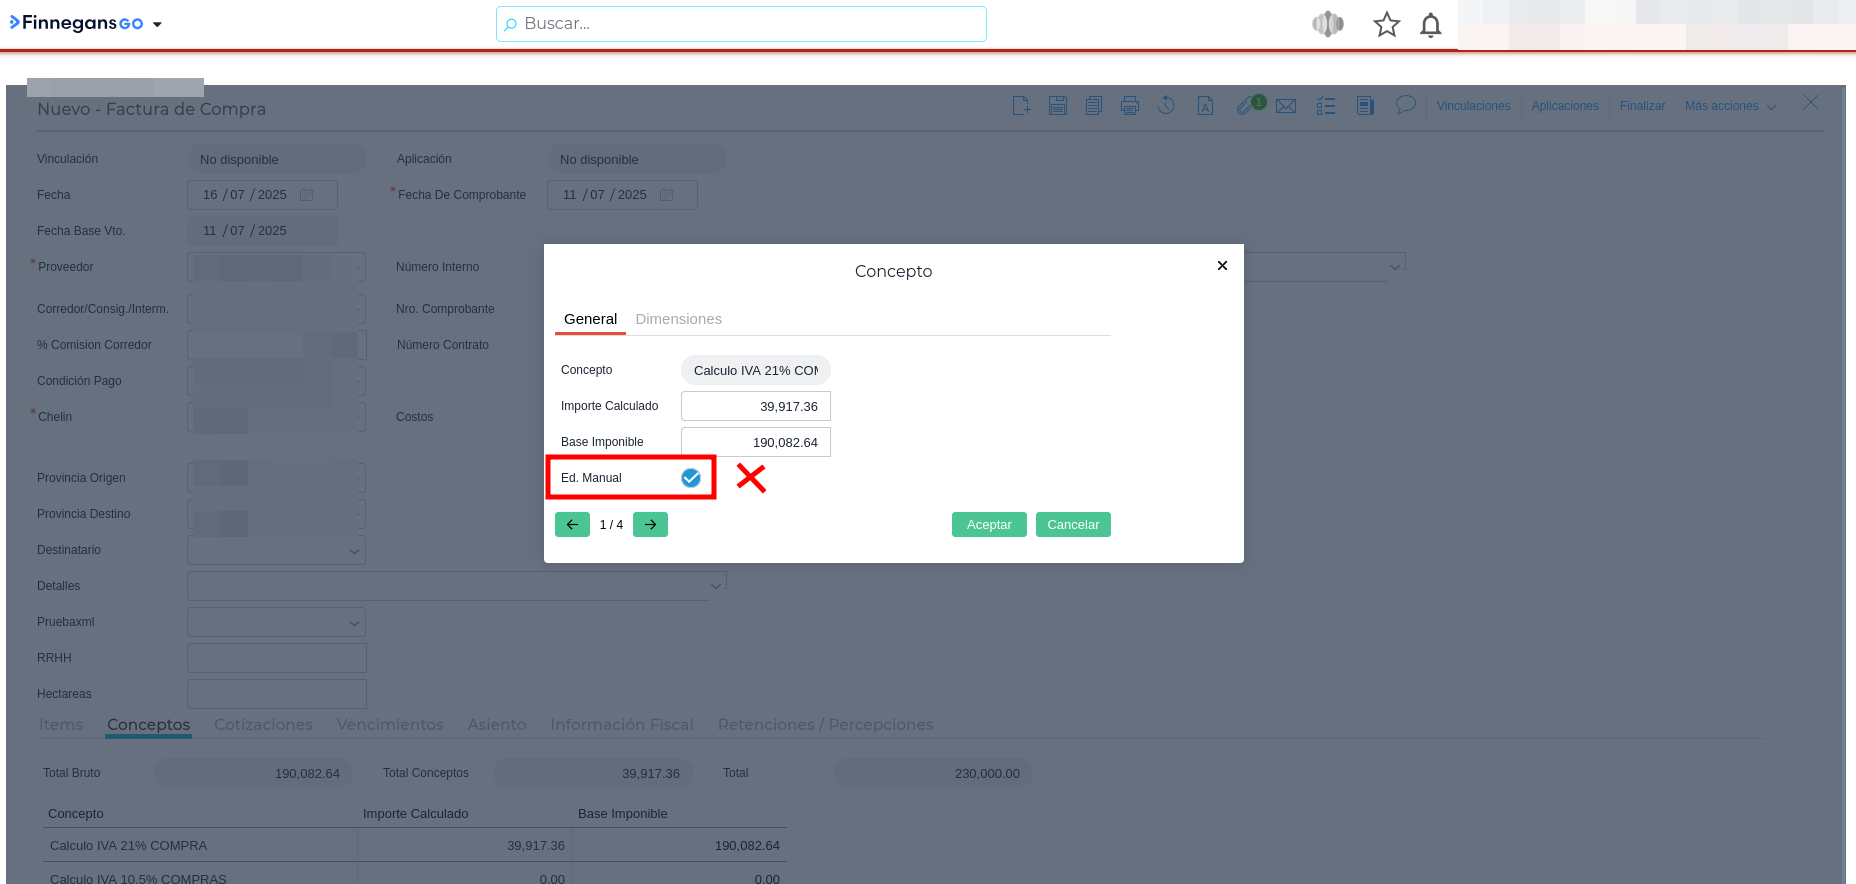Switch to the Dimensiones tab
The image size is (1856, 884).
678,319
